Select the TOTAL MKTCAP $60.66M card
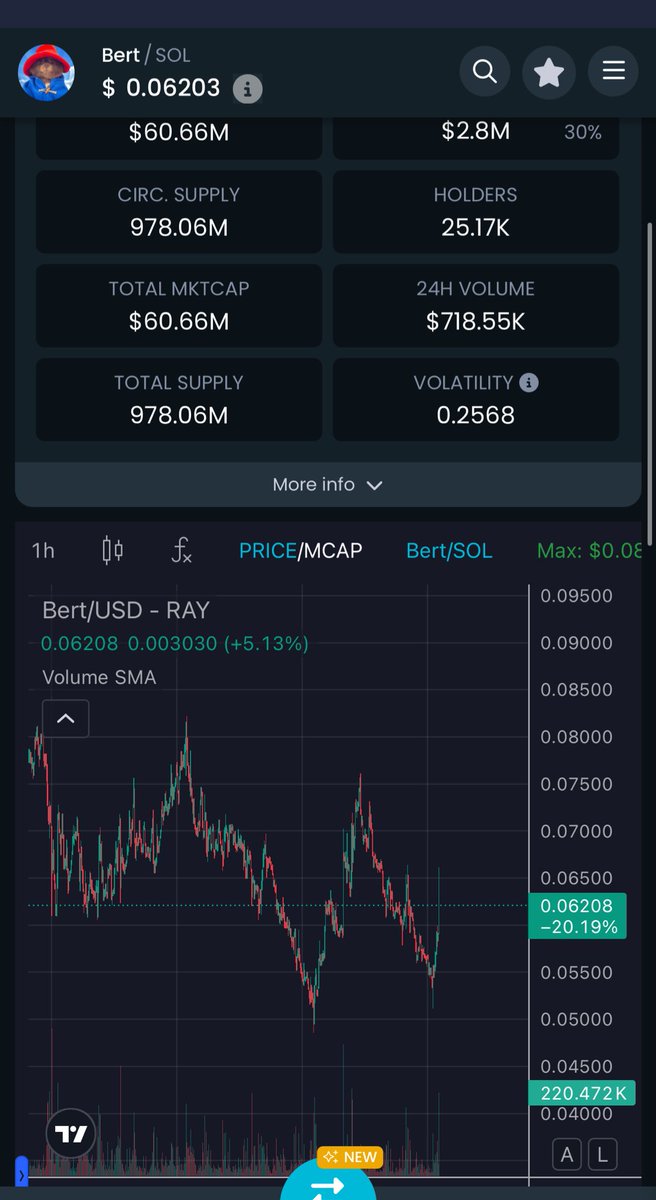656x1200 pixels. click(x=179, y=306)
